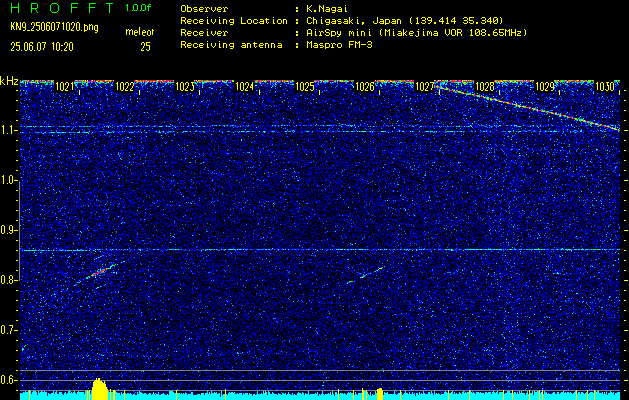Click the short meteor echo after 1026

pos(373,272)
